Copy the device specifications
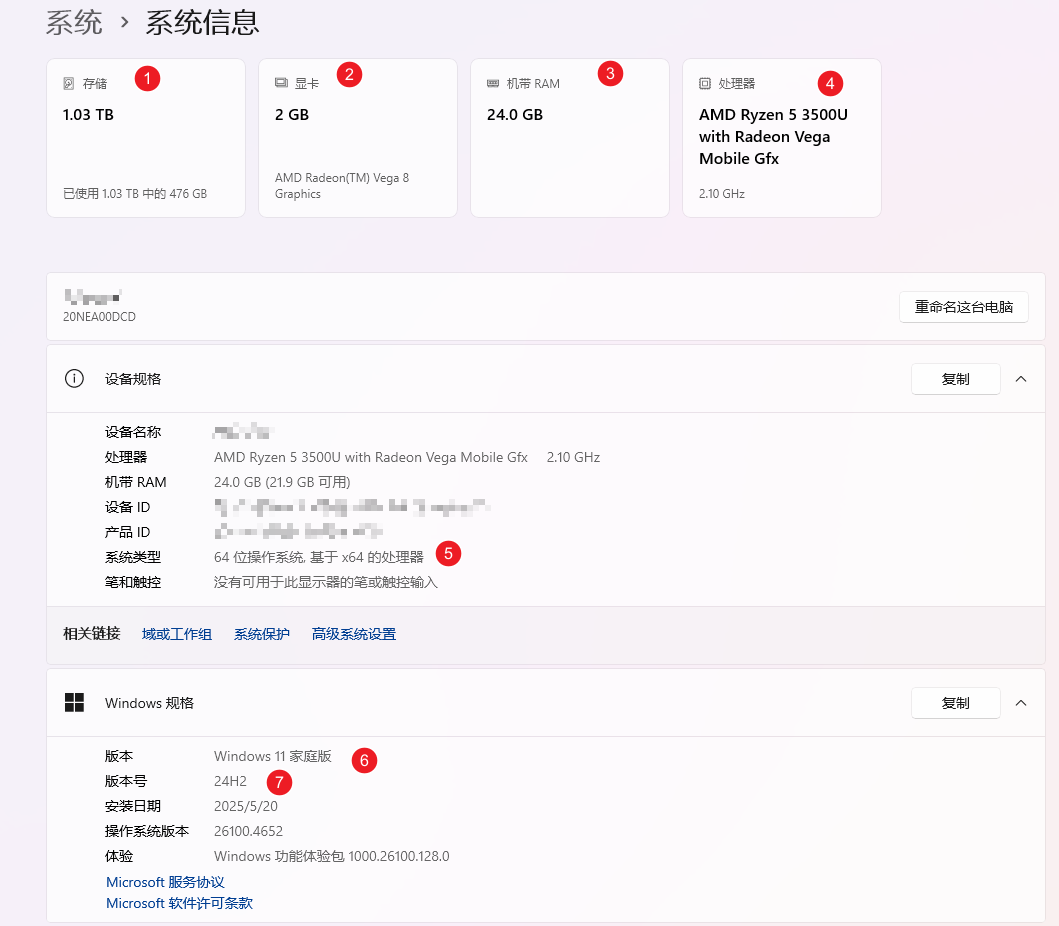 (956, 379)
